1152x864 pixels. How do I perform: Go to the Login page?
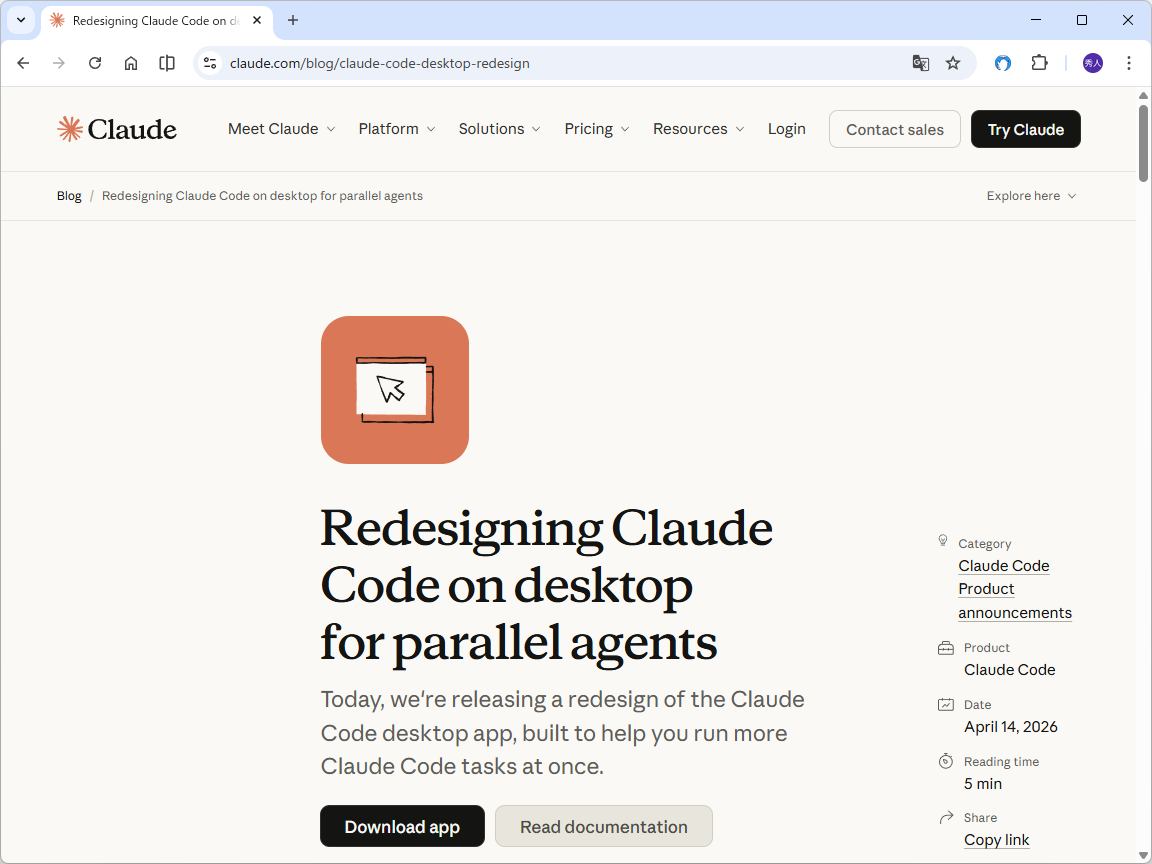click(787, 129)
